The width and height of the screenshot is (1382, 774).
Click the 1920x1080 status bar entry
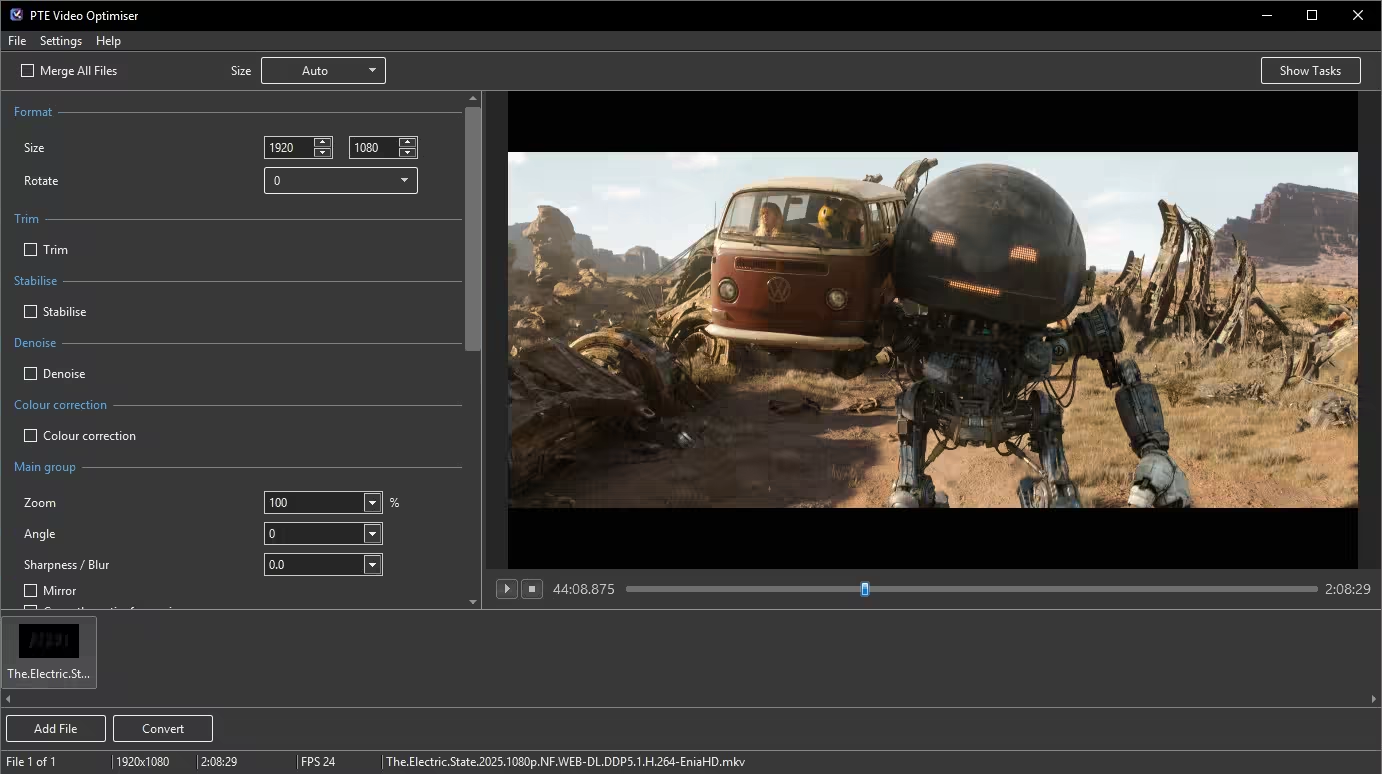pos(143,762)
